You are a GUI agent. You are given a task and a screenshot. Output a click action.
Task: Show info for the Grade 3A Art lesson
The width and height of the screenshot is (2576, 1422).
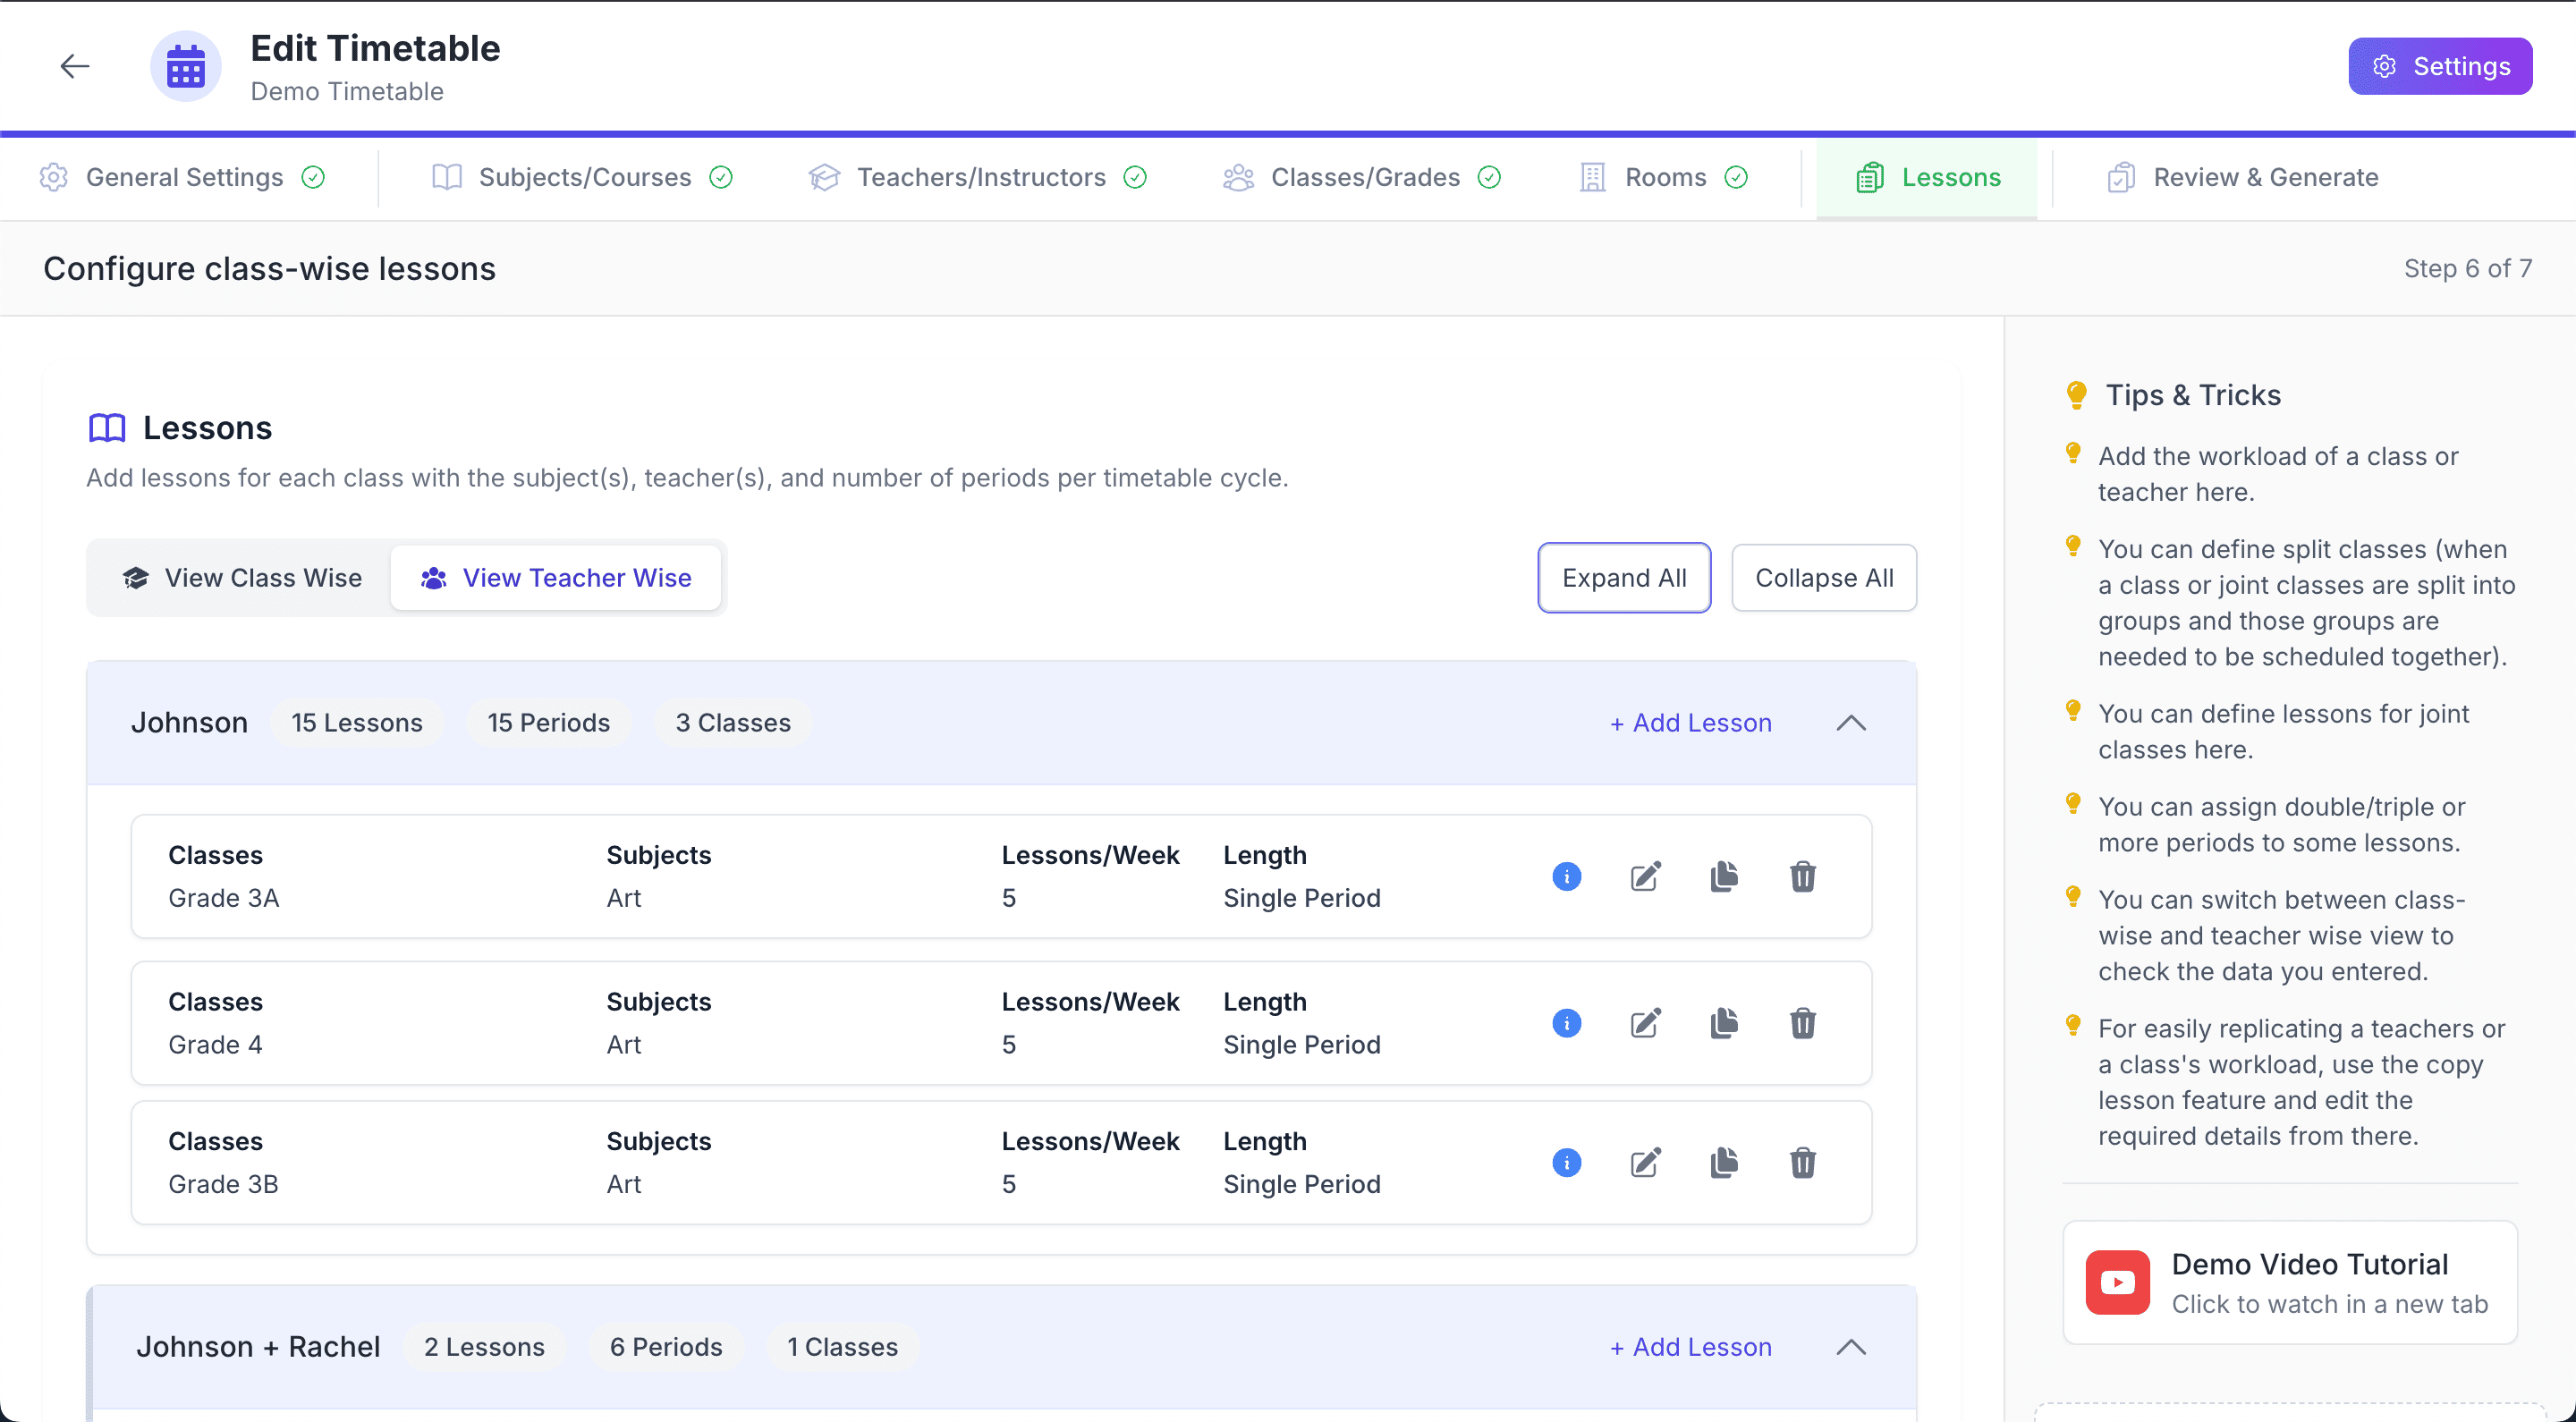[1567, 877]
